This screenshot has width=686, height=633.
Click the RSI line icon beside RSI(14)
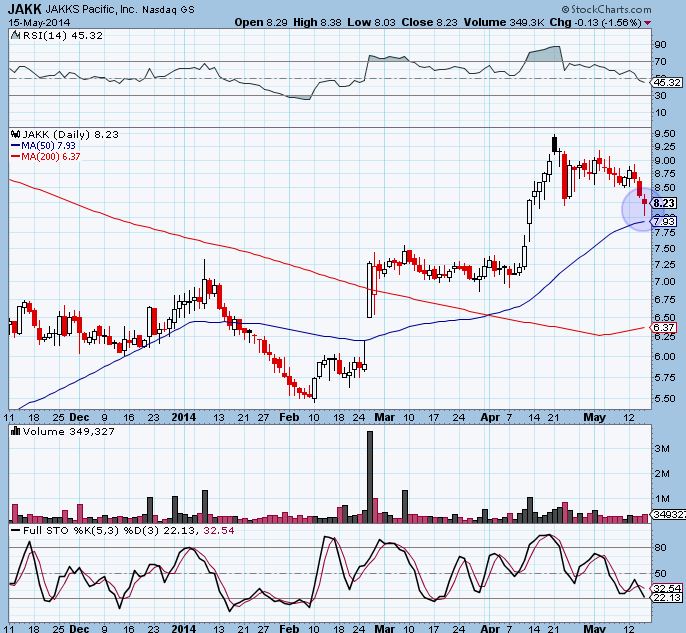15,35
